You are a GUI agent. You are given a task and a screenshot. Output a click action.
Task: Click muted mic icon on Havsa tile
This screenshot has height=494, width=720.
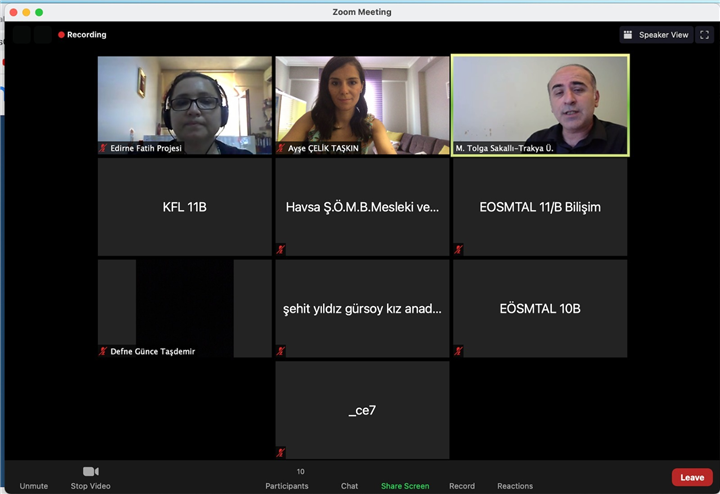pyautogui.click(x=281, y=249)
